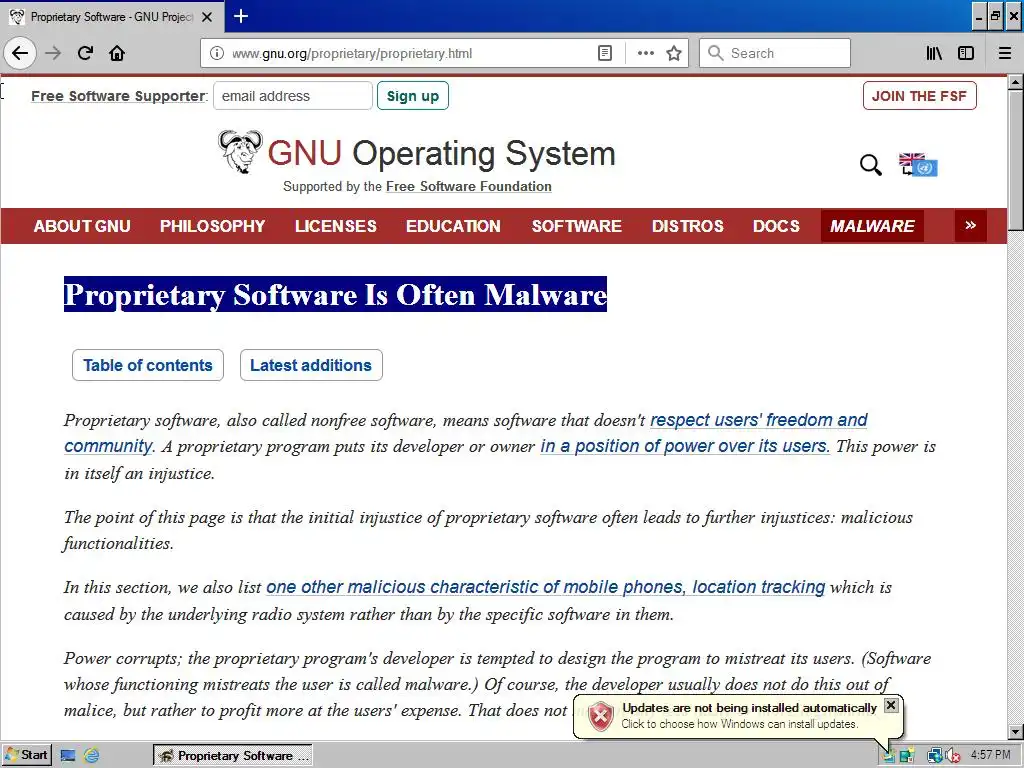Toggle Reader View in the address bar
This screenshot has height=768, width=1024.
point(605,53)
